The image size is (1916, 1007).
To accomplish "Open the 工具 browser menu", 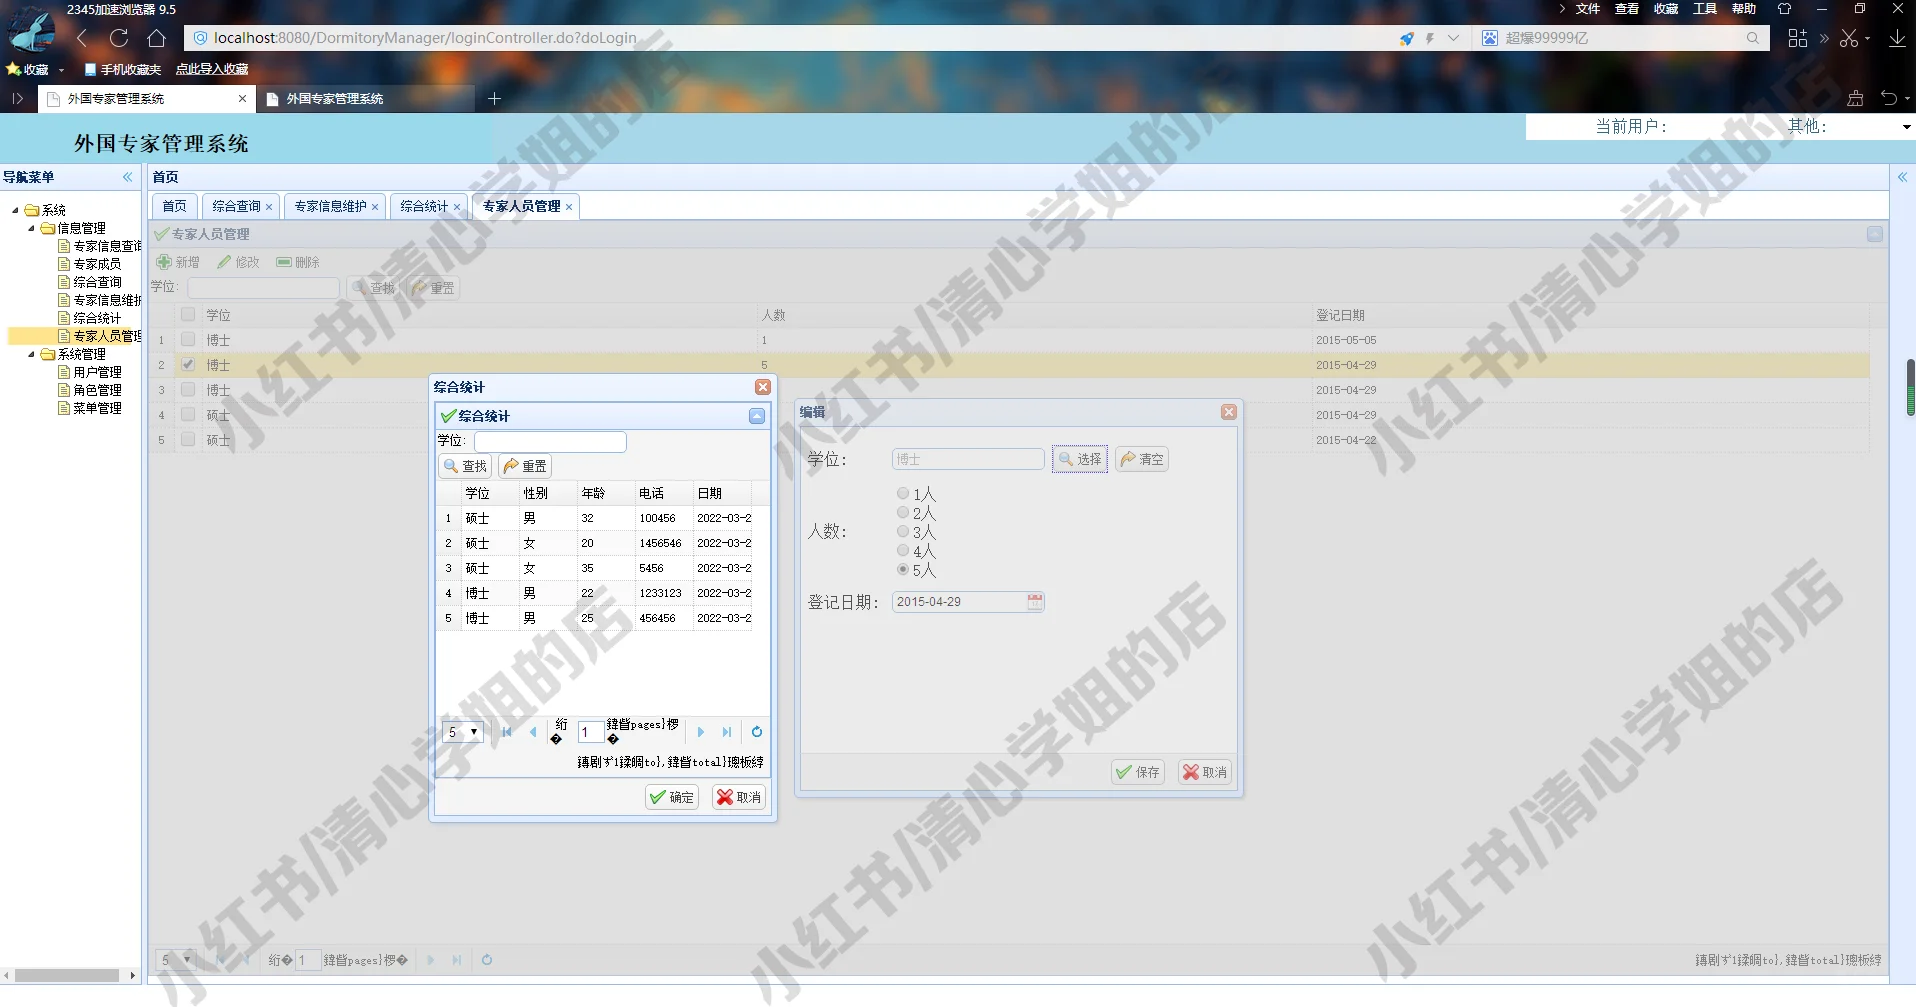I will pyautogui.click(x=1703, y=8).
